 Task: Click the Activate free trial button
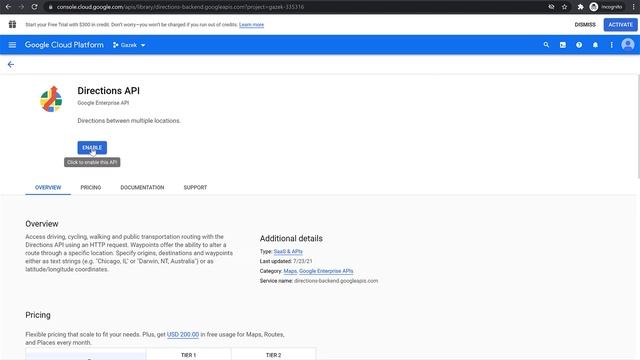(x=620, y=24)
